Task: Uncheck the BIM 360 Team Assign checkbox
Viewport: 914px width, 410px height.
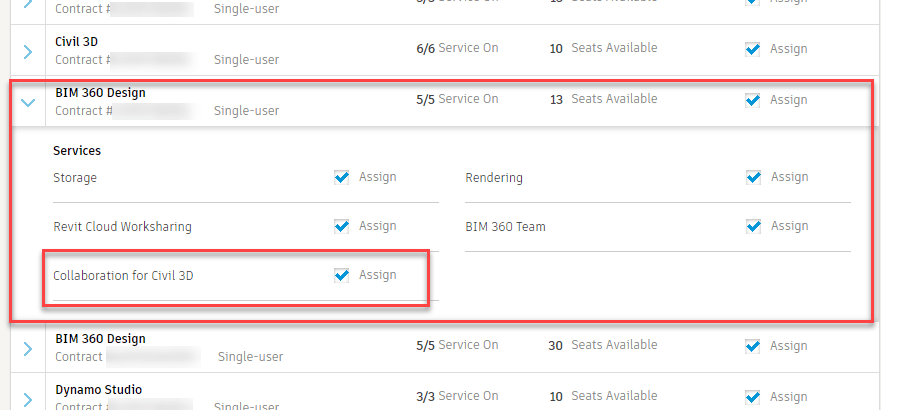Action: (x=754, y=226)
